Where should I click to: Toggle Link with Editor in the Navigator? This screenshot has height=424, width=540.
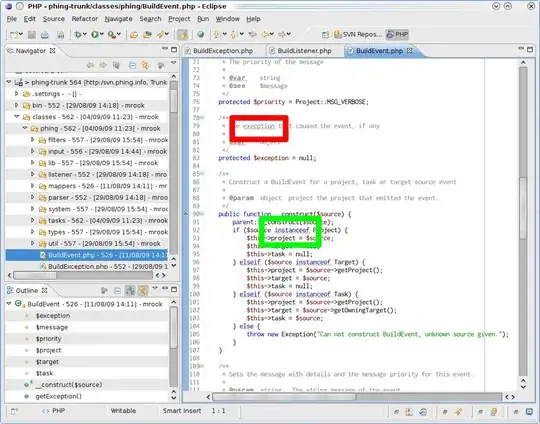(x=145, y=65)
